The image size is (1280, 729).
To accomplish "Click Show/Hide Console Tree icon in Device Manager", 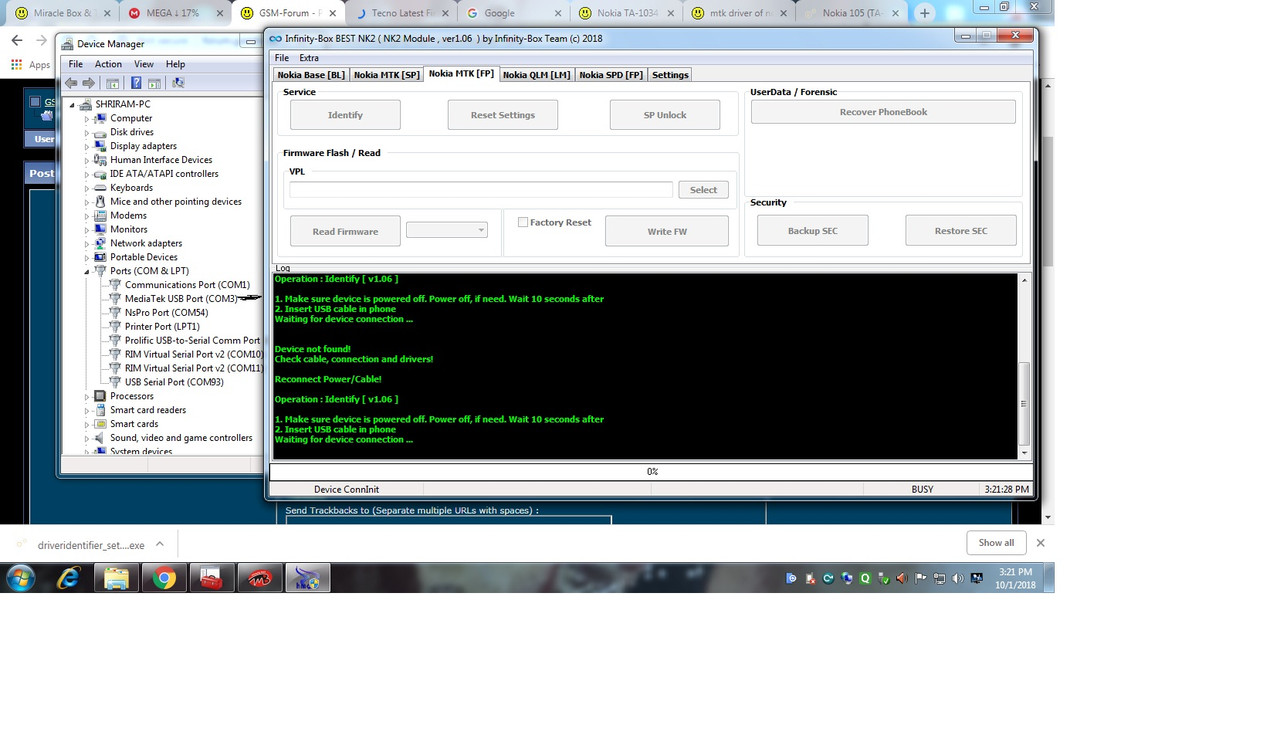I will [x=113, y=83].
